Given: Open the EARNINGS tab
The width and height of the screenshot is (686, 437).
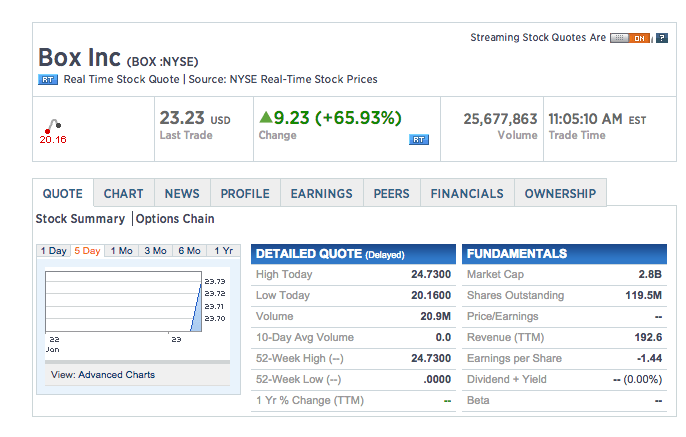Looking at the screenshot, I should click(x=322, y=193).
